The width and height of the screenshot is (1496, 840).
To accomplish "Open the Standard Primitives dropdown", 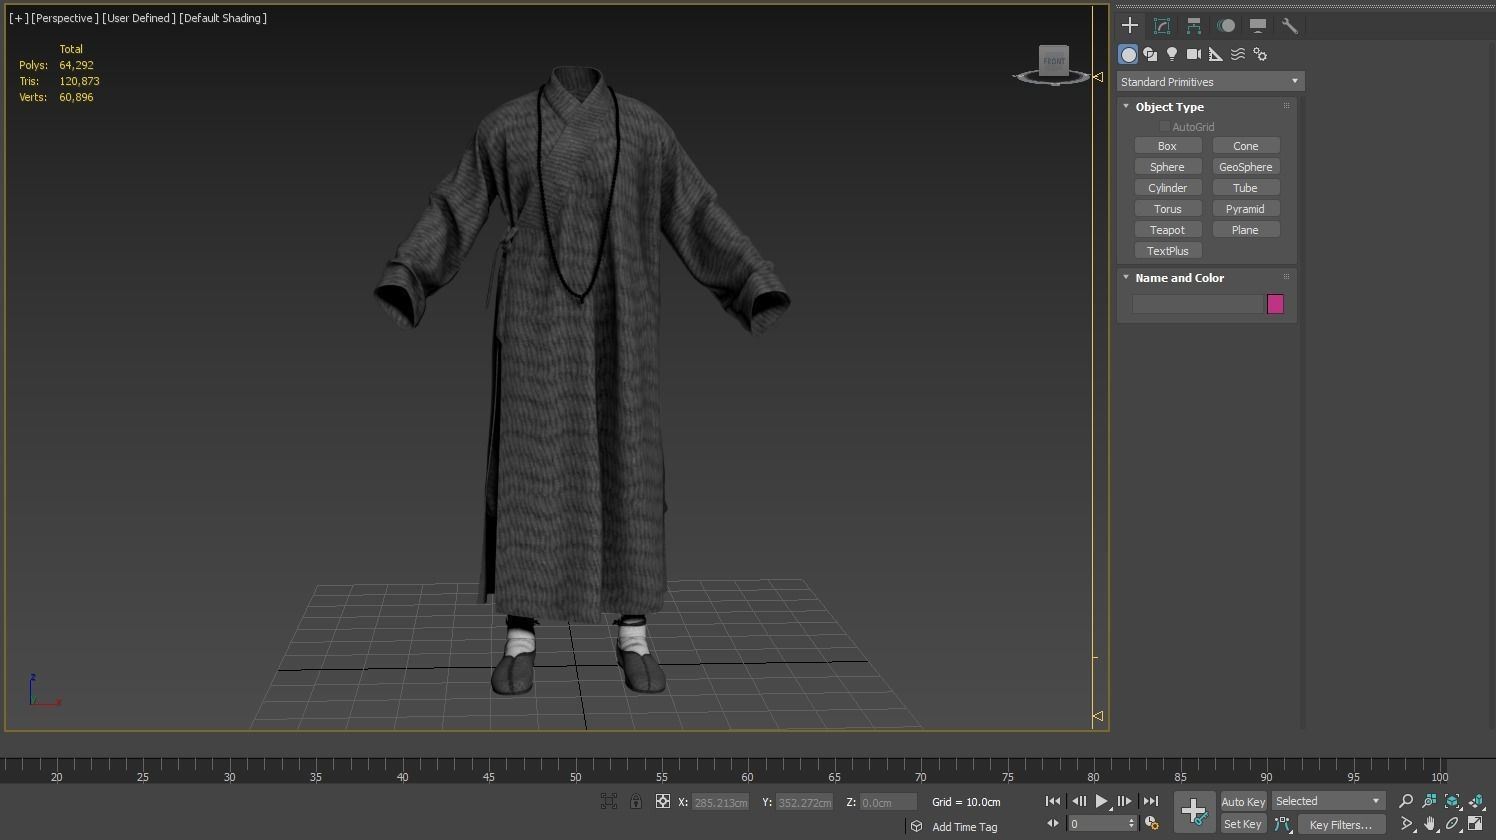I will click(1210, 82).
